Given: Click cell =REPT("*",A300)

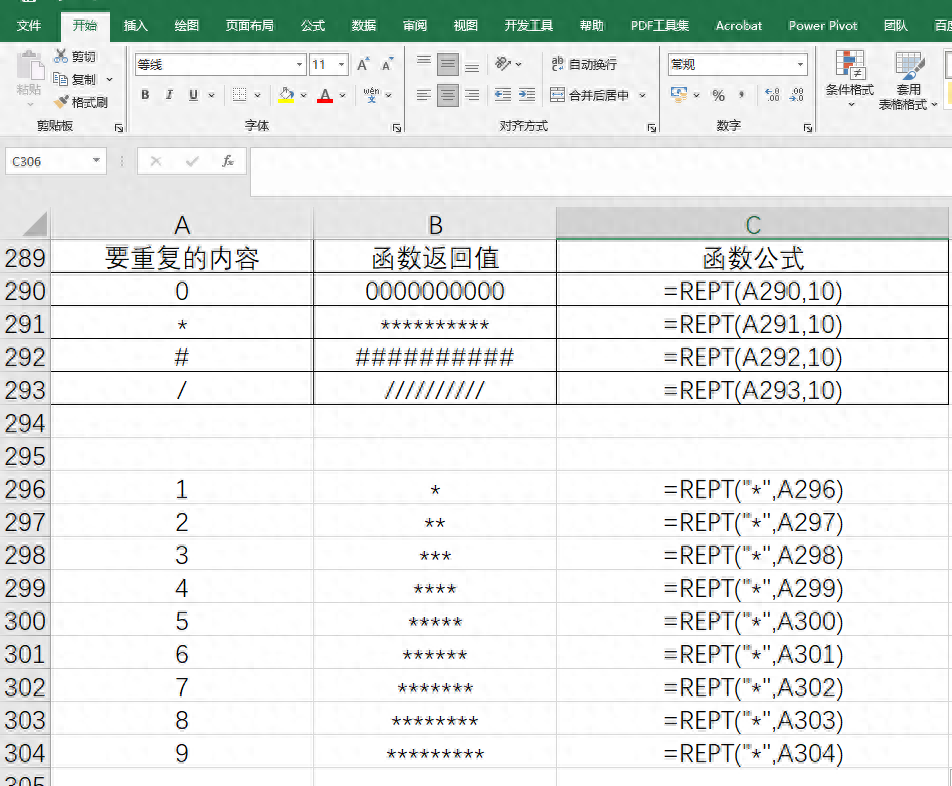Looking at the screenshot, I should click(752, 620).
